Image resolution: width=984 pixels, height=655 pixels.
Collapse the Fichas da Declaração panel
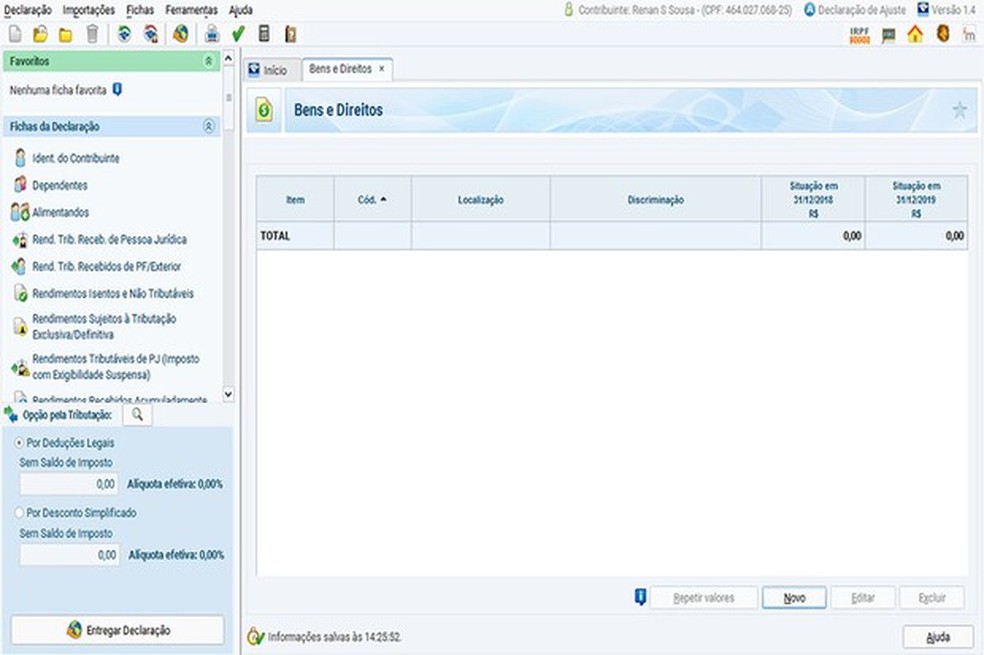coord(208,126)
